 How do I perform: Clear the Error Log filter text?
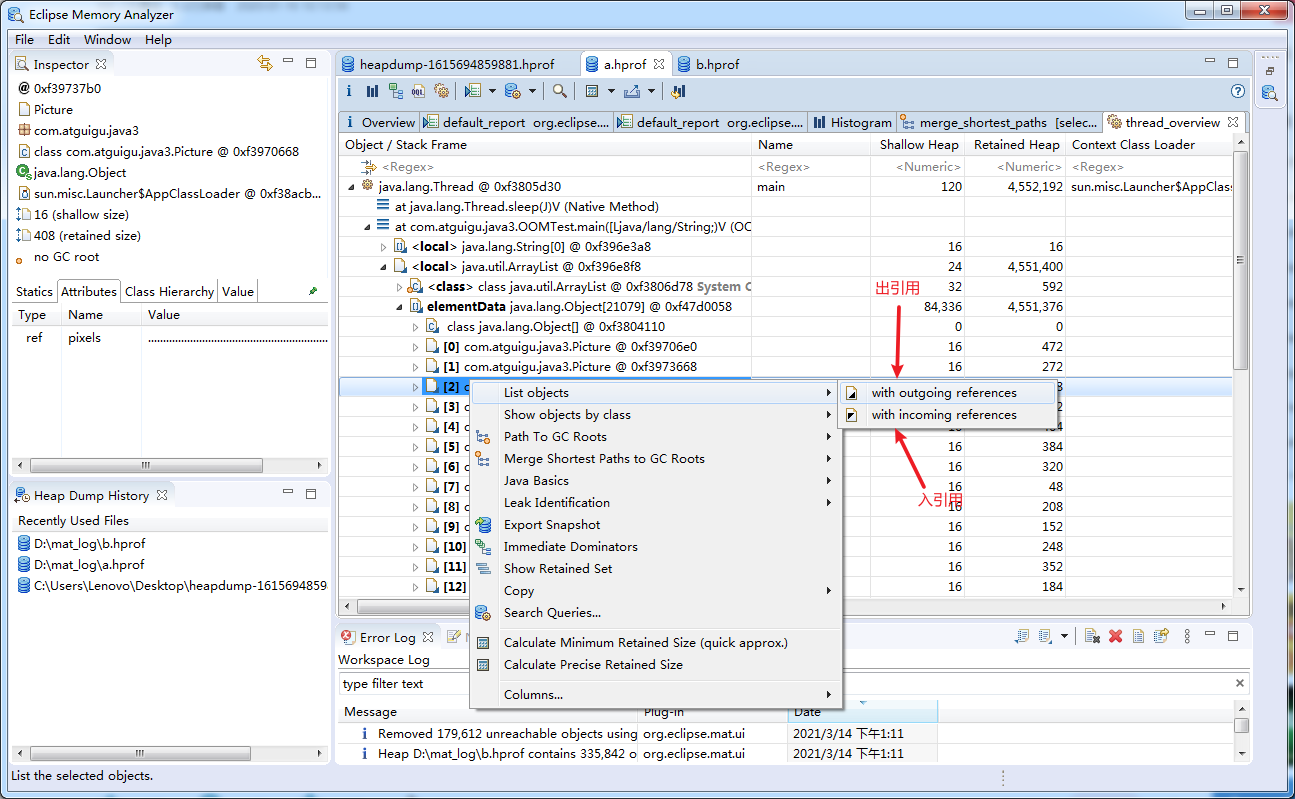coord(1240,684)
